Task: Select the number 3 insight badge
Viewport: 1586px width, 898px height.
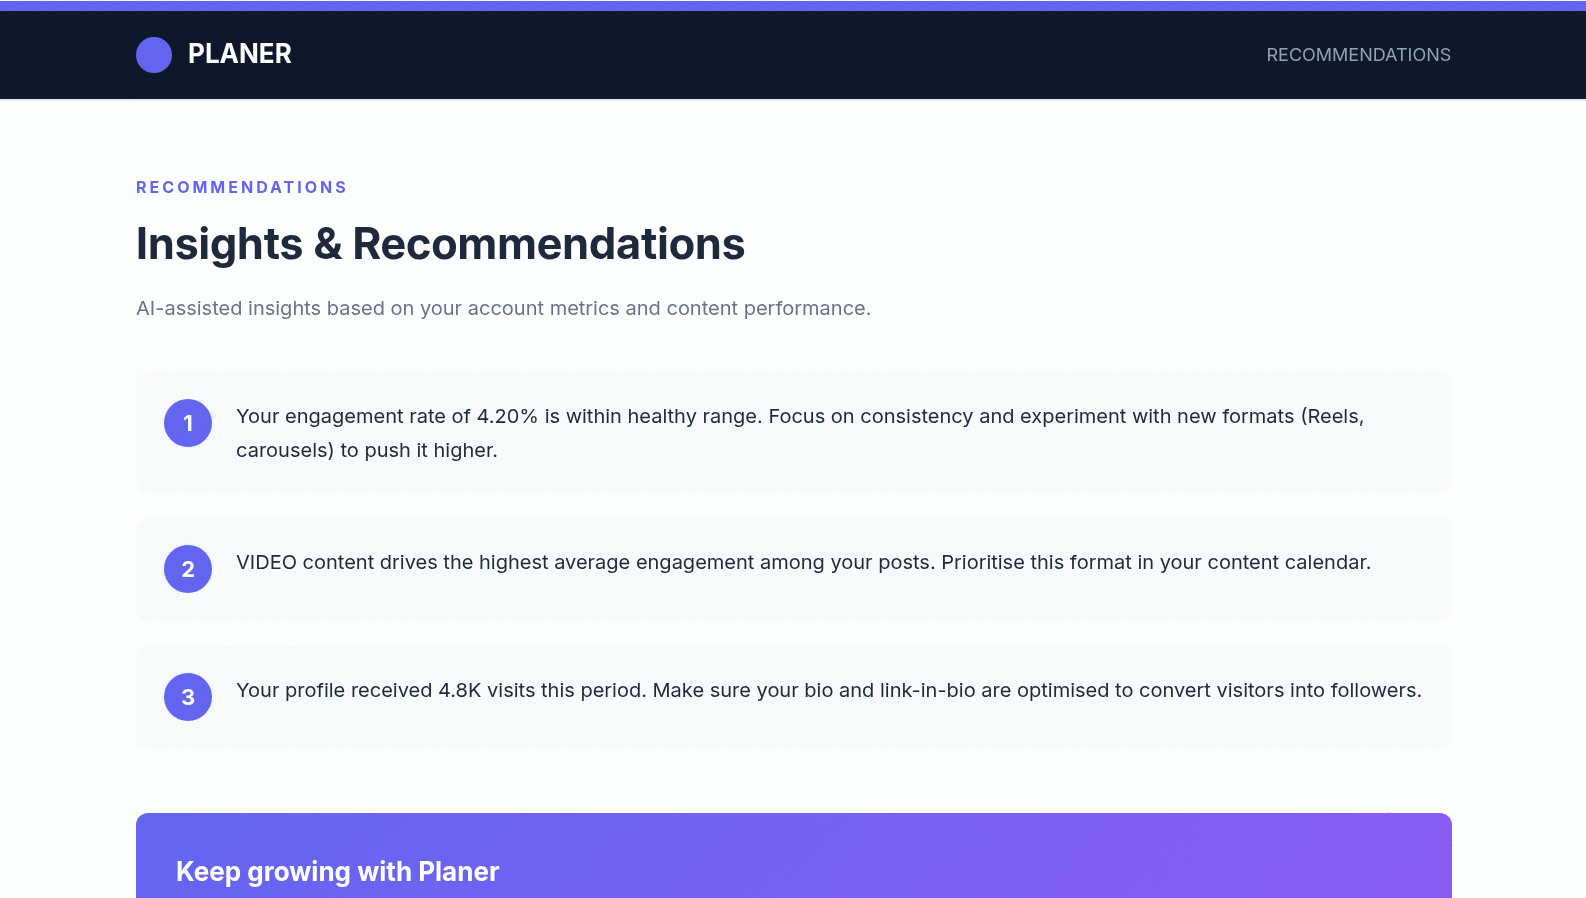Action: (x=188, y=697)
